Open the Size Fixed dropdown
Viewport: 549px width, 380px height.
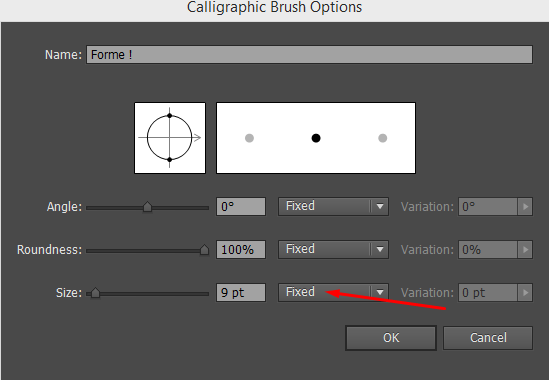[333, 292]
